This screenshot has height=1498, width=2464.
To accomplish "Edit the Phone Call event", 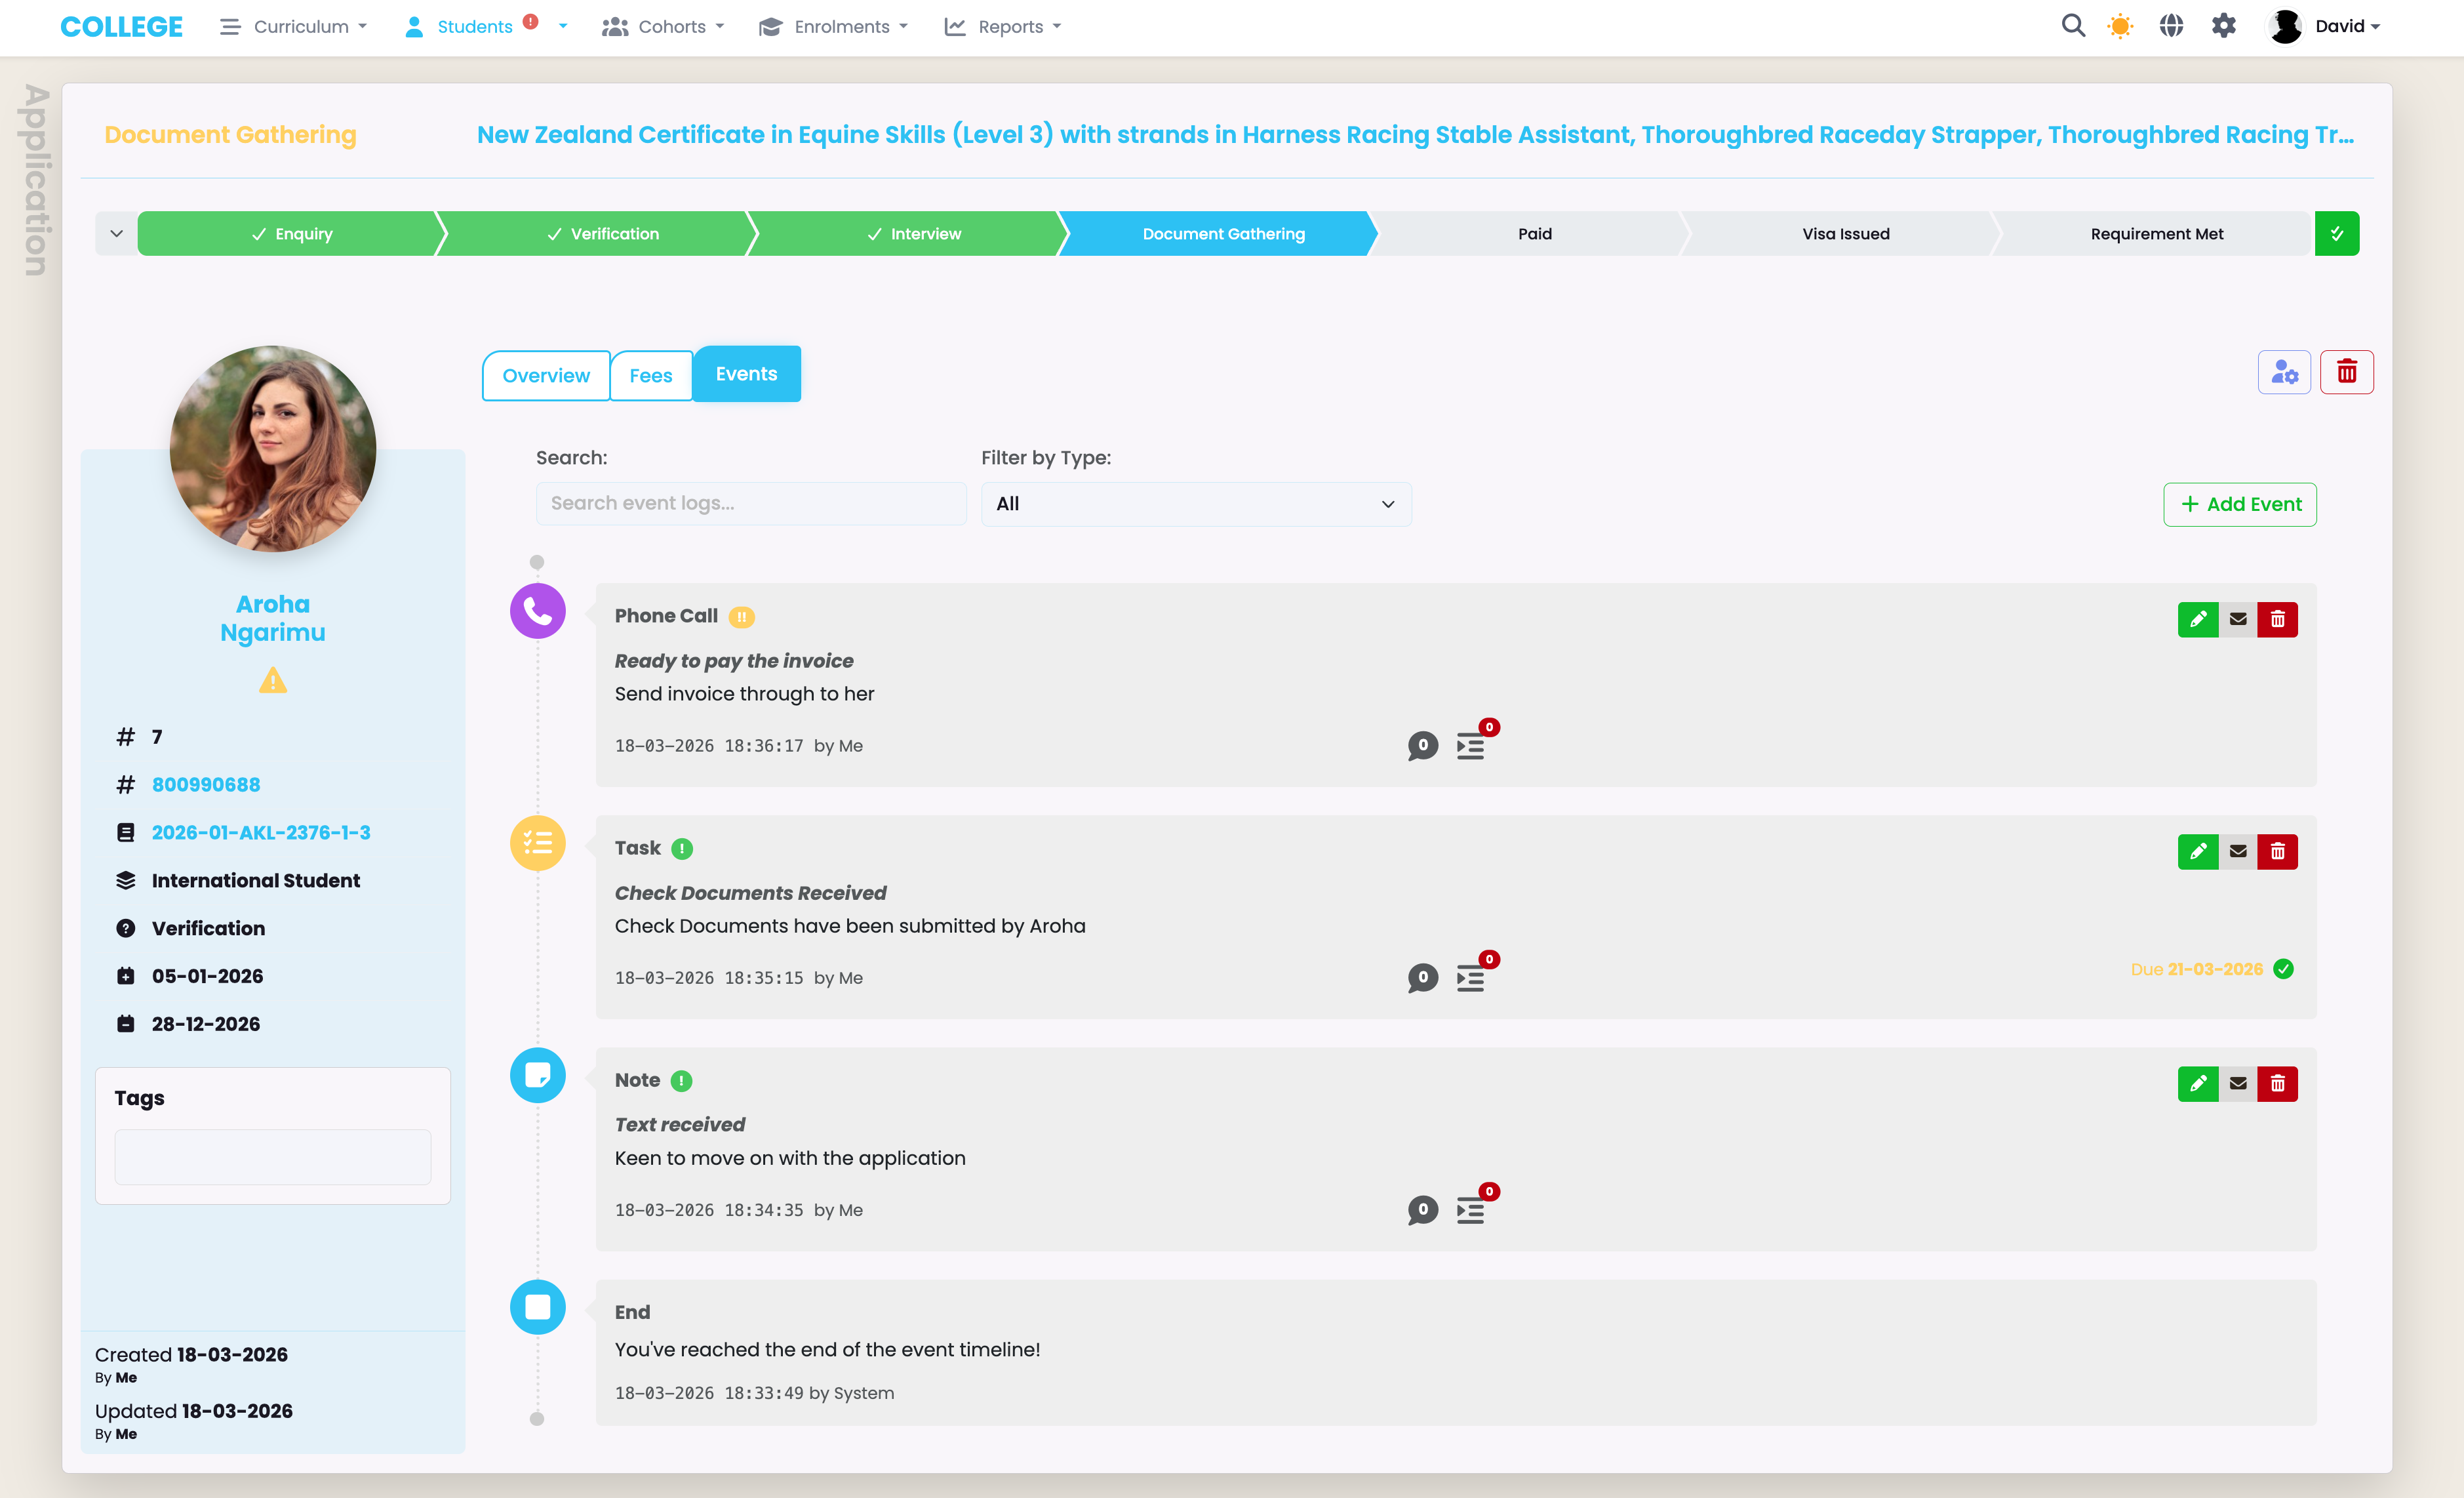I will 2198,619.
